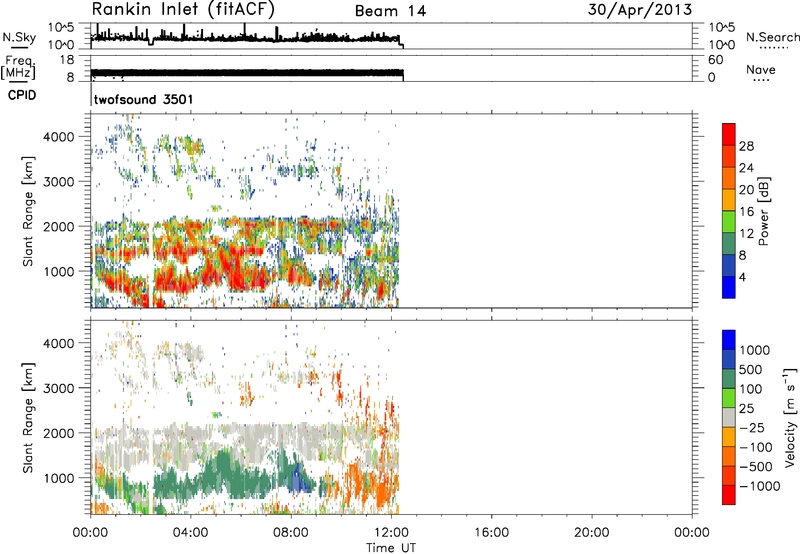Click the blue velocity patch near 08:00
This screenshot has height=554, width=800.
click(x=298, y=479)
